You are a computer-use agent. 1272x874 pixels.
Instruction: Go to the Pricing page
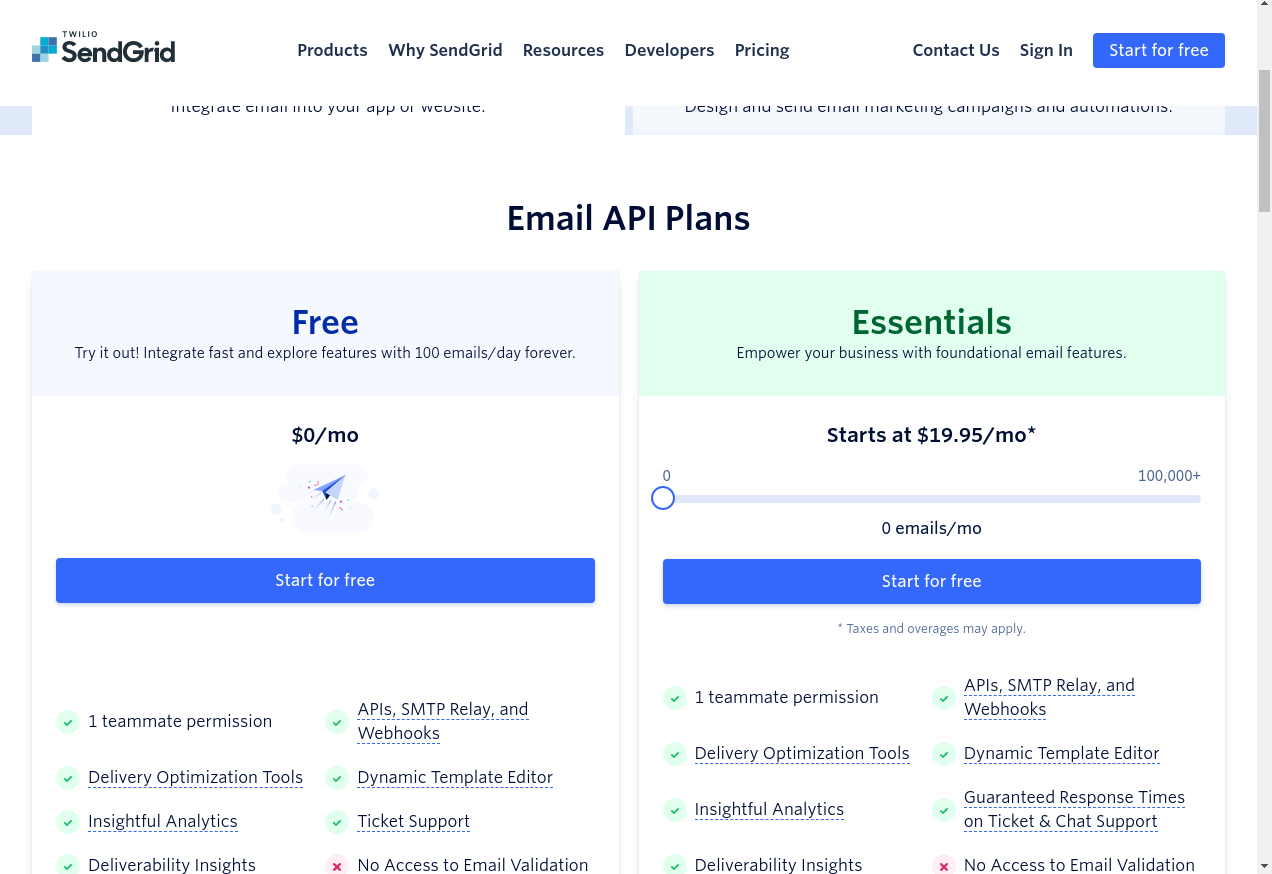(762, 50)
